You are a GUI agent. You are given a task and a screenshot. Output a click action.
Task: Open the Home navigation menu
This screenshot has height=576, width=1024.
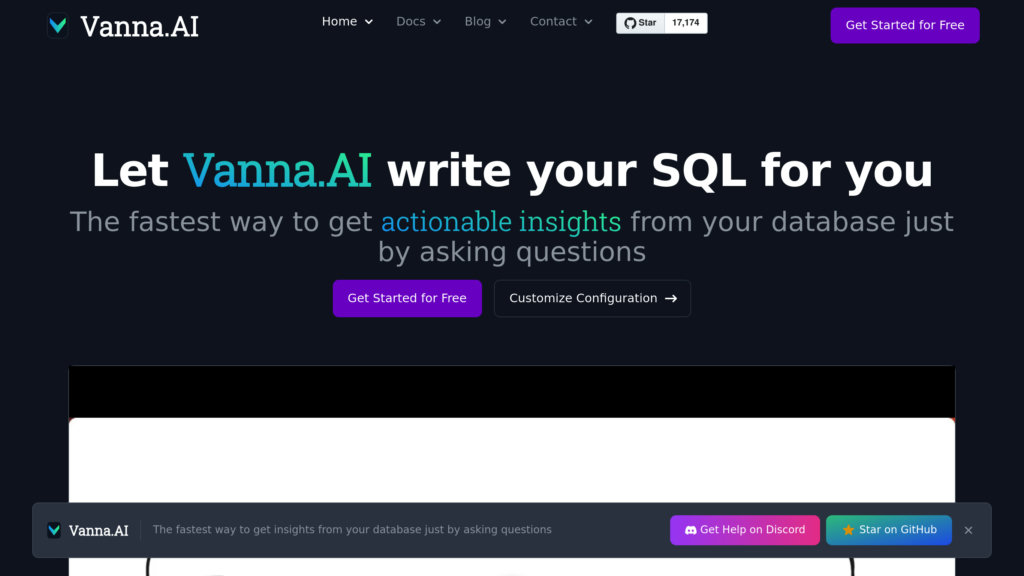(x=347, y=21)
